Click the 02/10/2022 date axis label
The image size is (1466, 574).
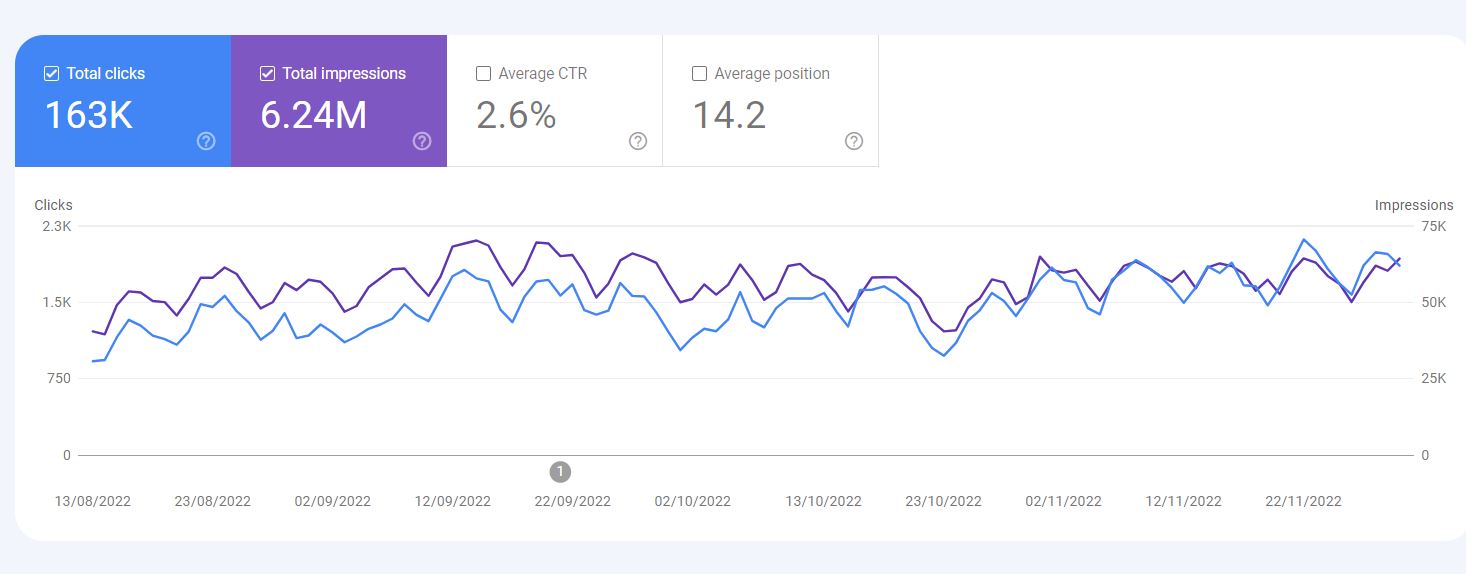692,501
